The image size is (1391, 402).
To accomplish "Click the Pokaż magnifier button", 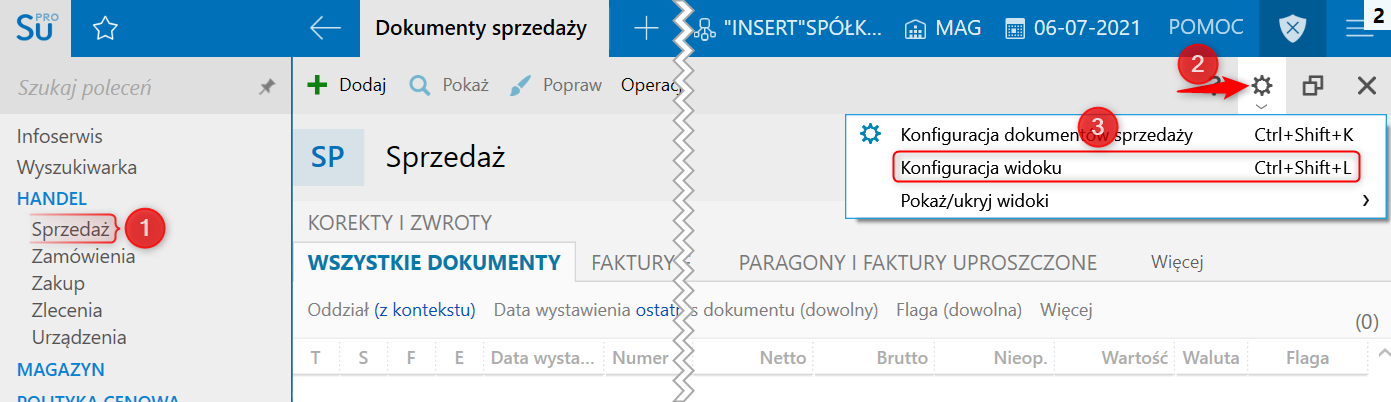I will [449, 85].
